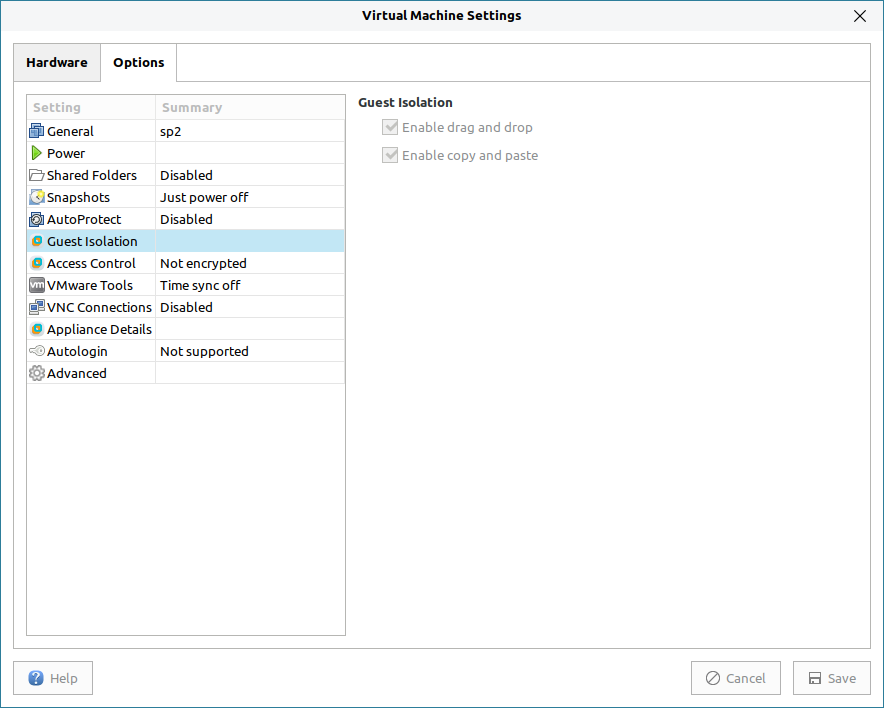Image resolution: width=884 pixels, height=708 pixels.
Task: Click the Shared Folders folder icon
Action: (x=37, y=175)
